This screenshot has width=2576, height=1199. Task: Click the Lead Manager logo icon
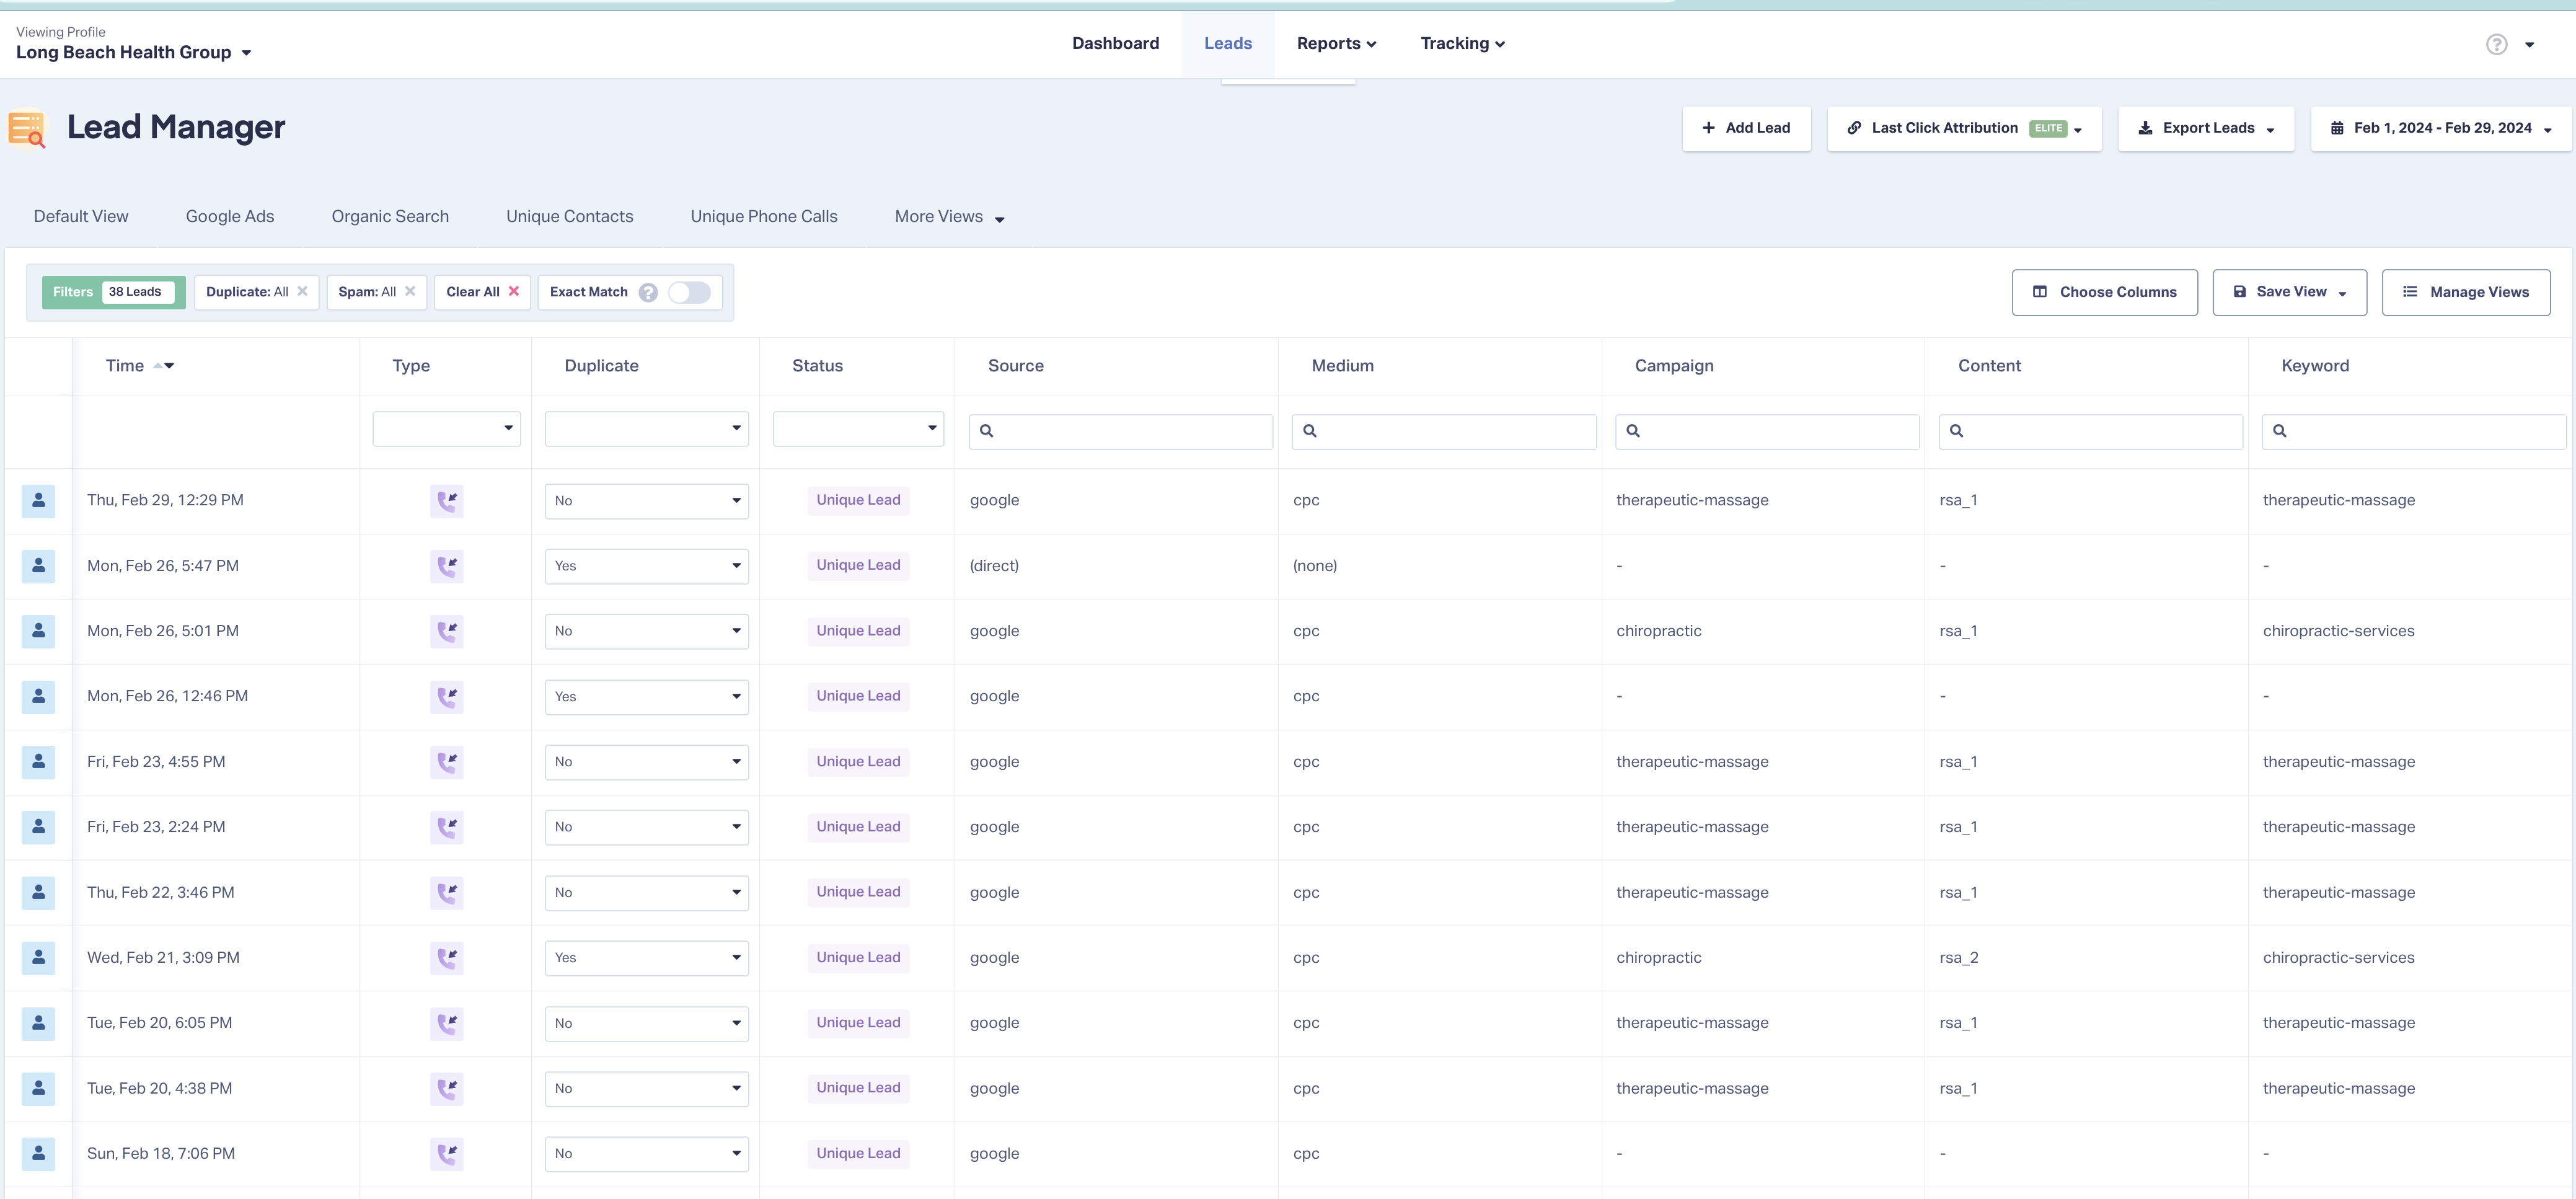pos(27,128)
